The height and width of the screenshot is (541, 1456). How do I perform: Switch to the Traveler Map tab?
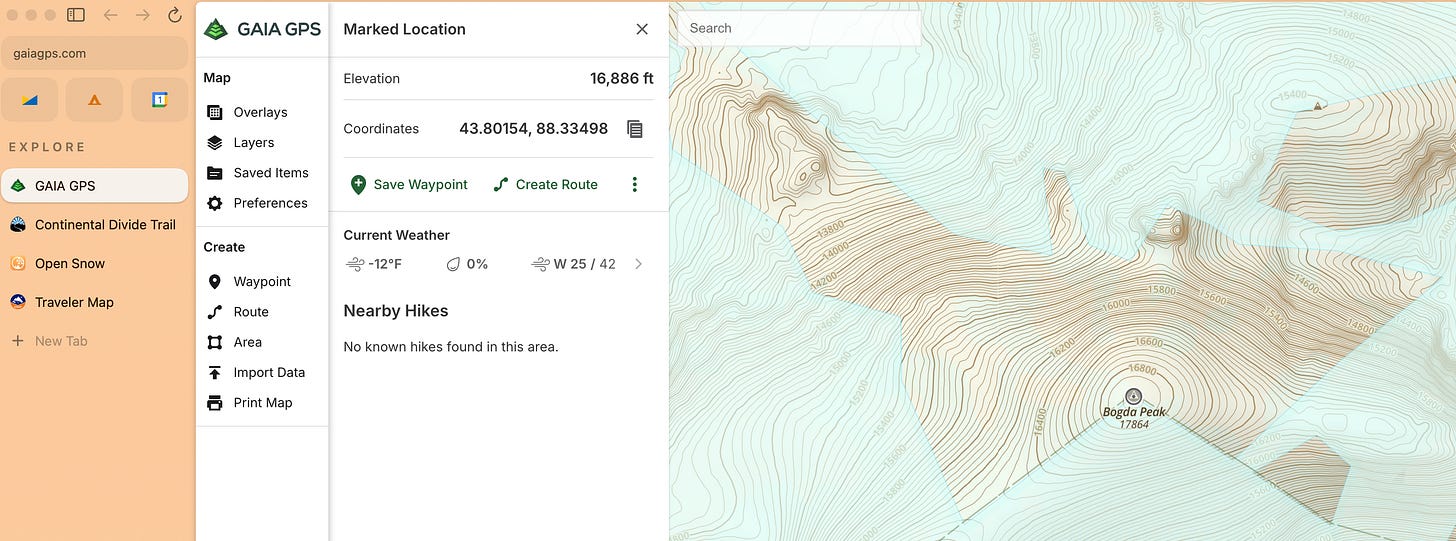94,302
